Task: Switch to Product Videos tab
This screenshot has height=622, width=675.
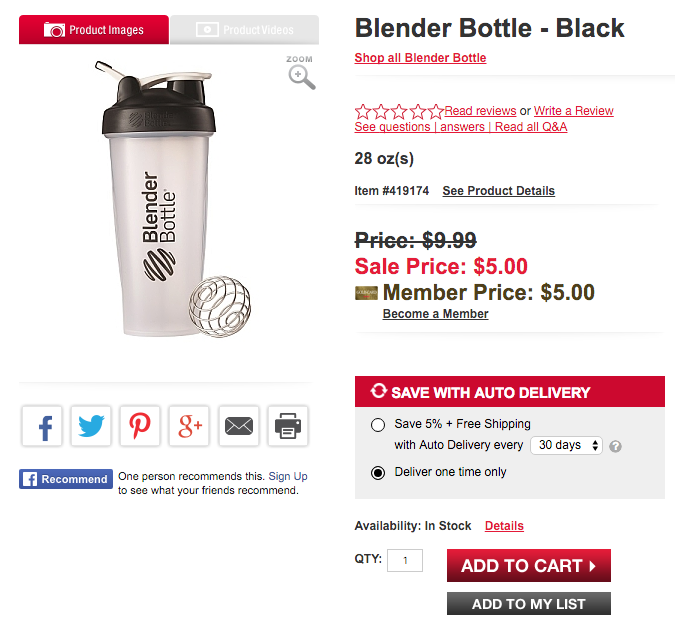Action: [245, 30]
